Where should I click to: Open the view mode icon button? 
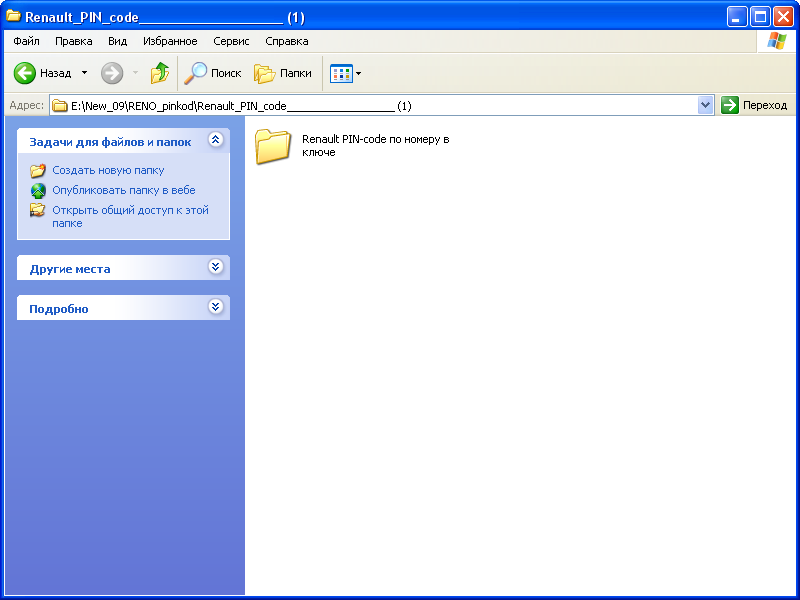tap(341, 73)
